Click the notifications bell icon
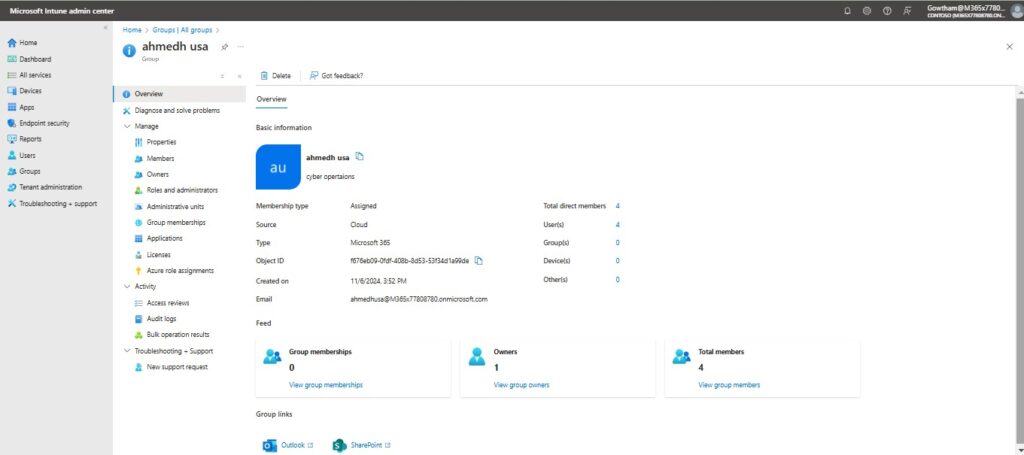1024x455 pixels. click(848, 11)
